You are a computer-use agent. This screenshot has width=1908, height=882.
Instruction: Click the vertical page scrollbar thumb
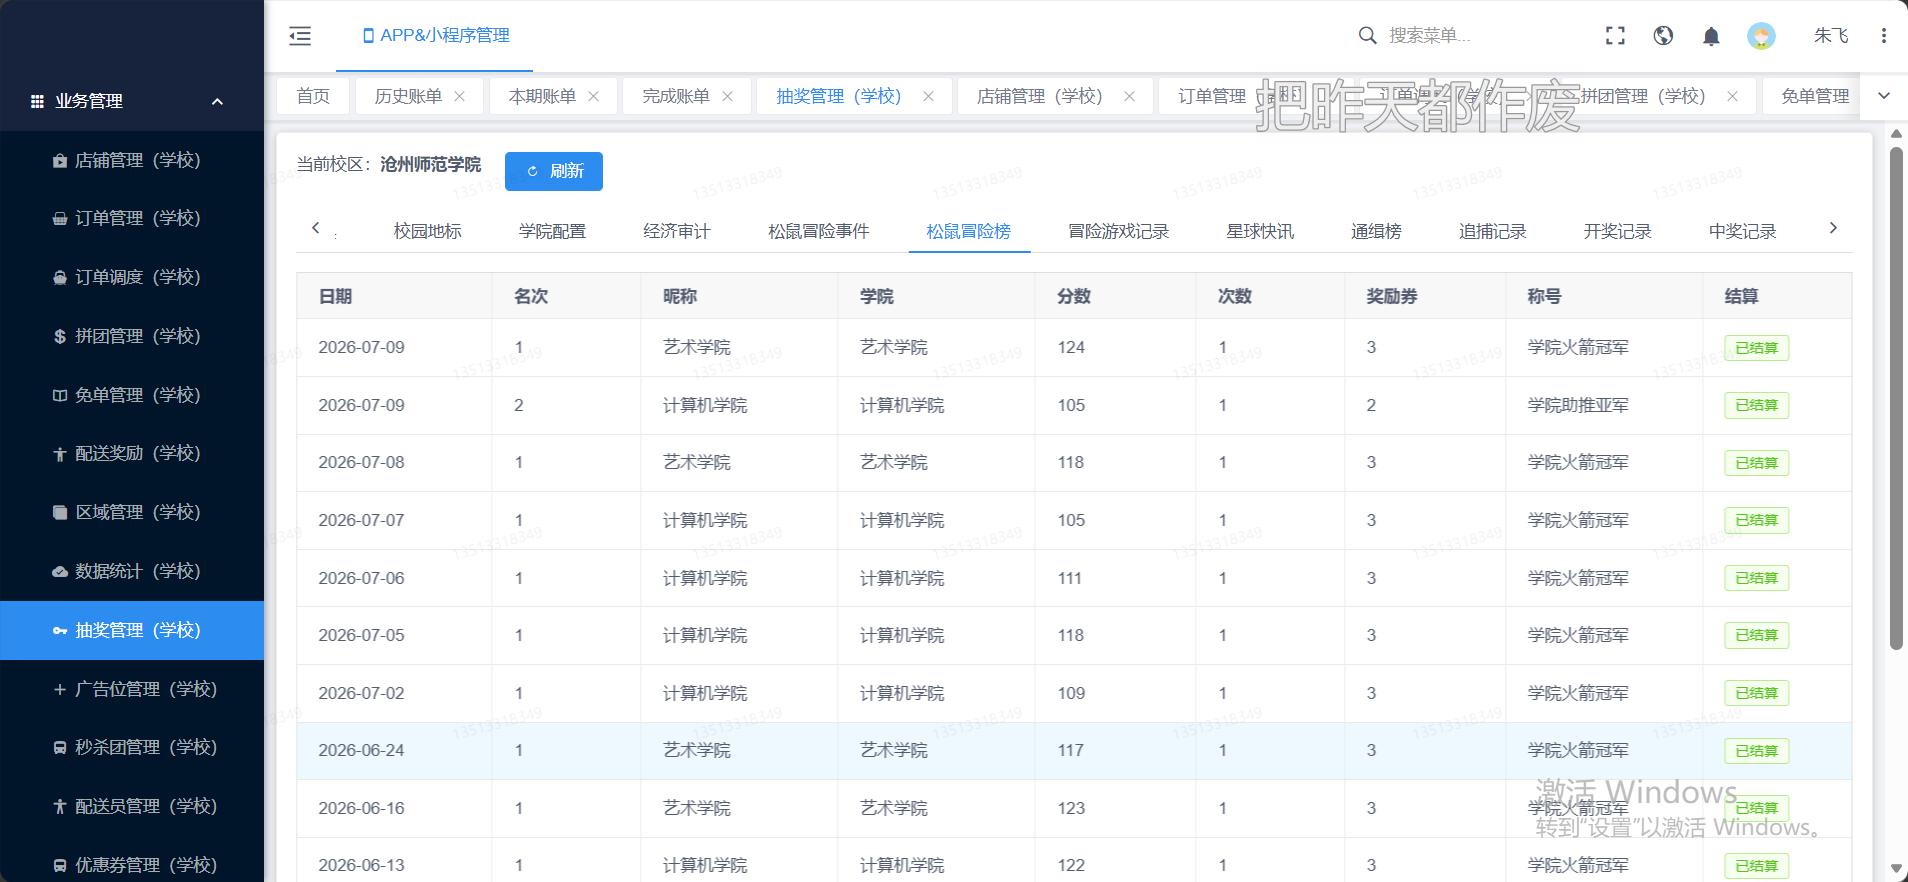point(1896,398)
